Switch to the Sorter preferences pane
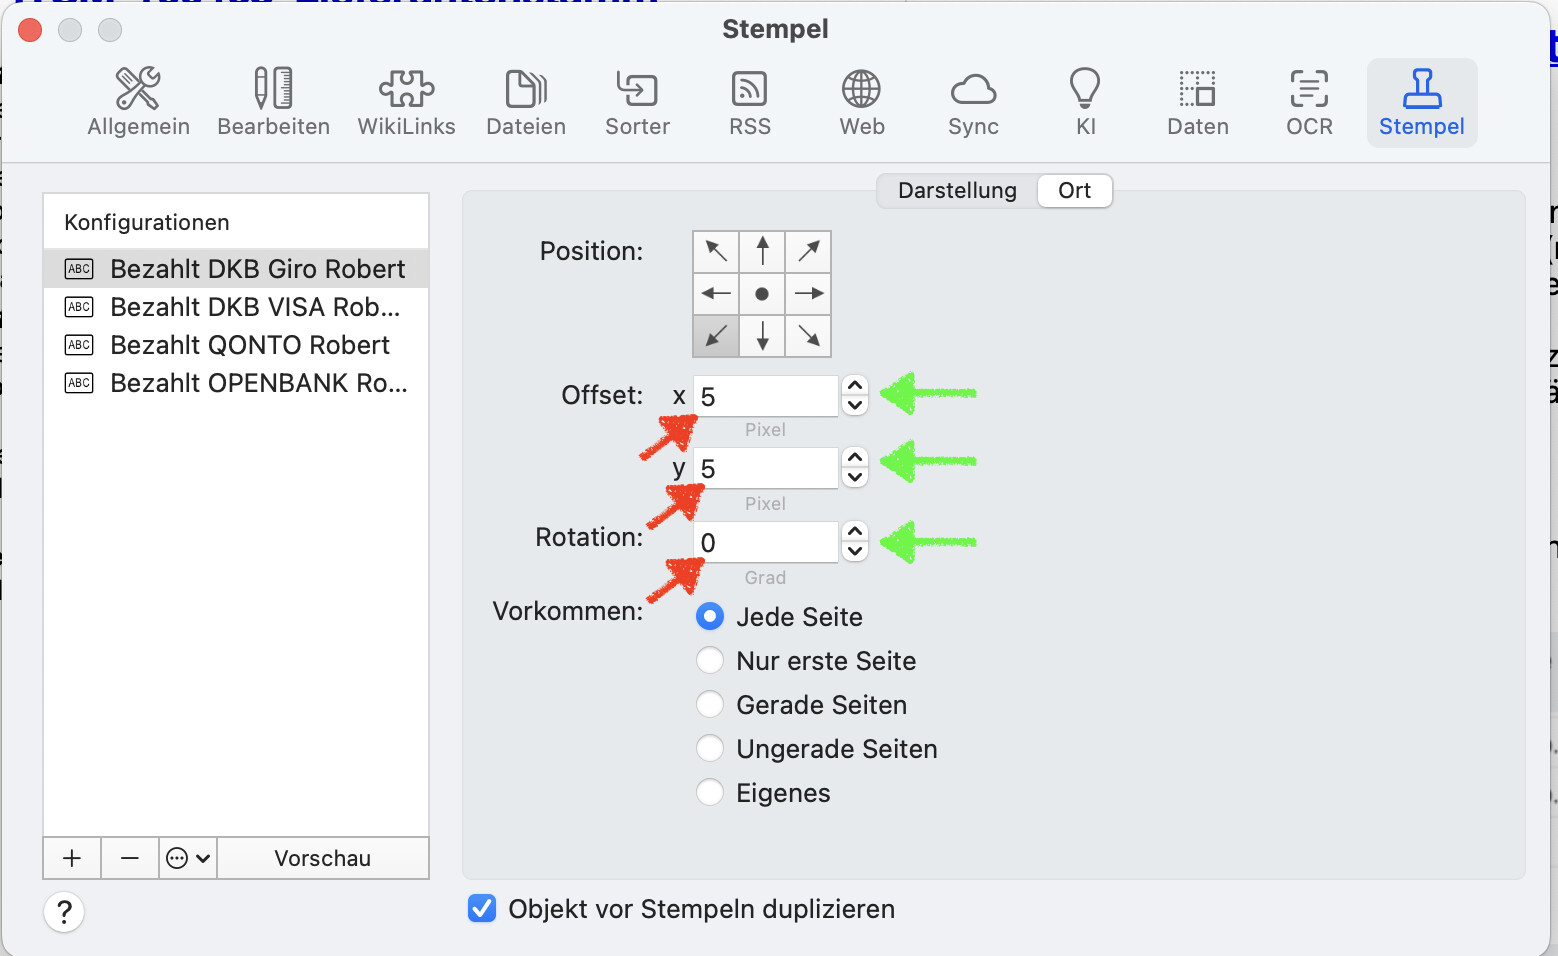This screenshot has height=956, width=1558. (x=637, y=102)
